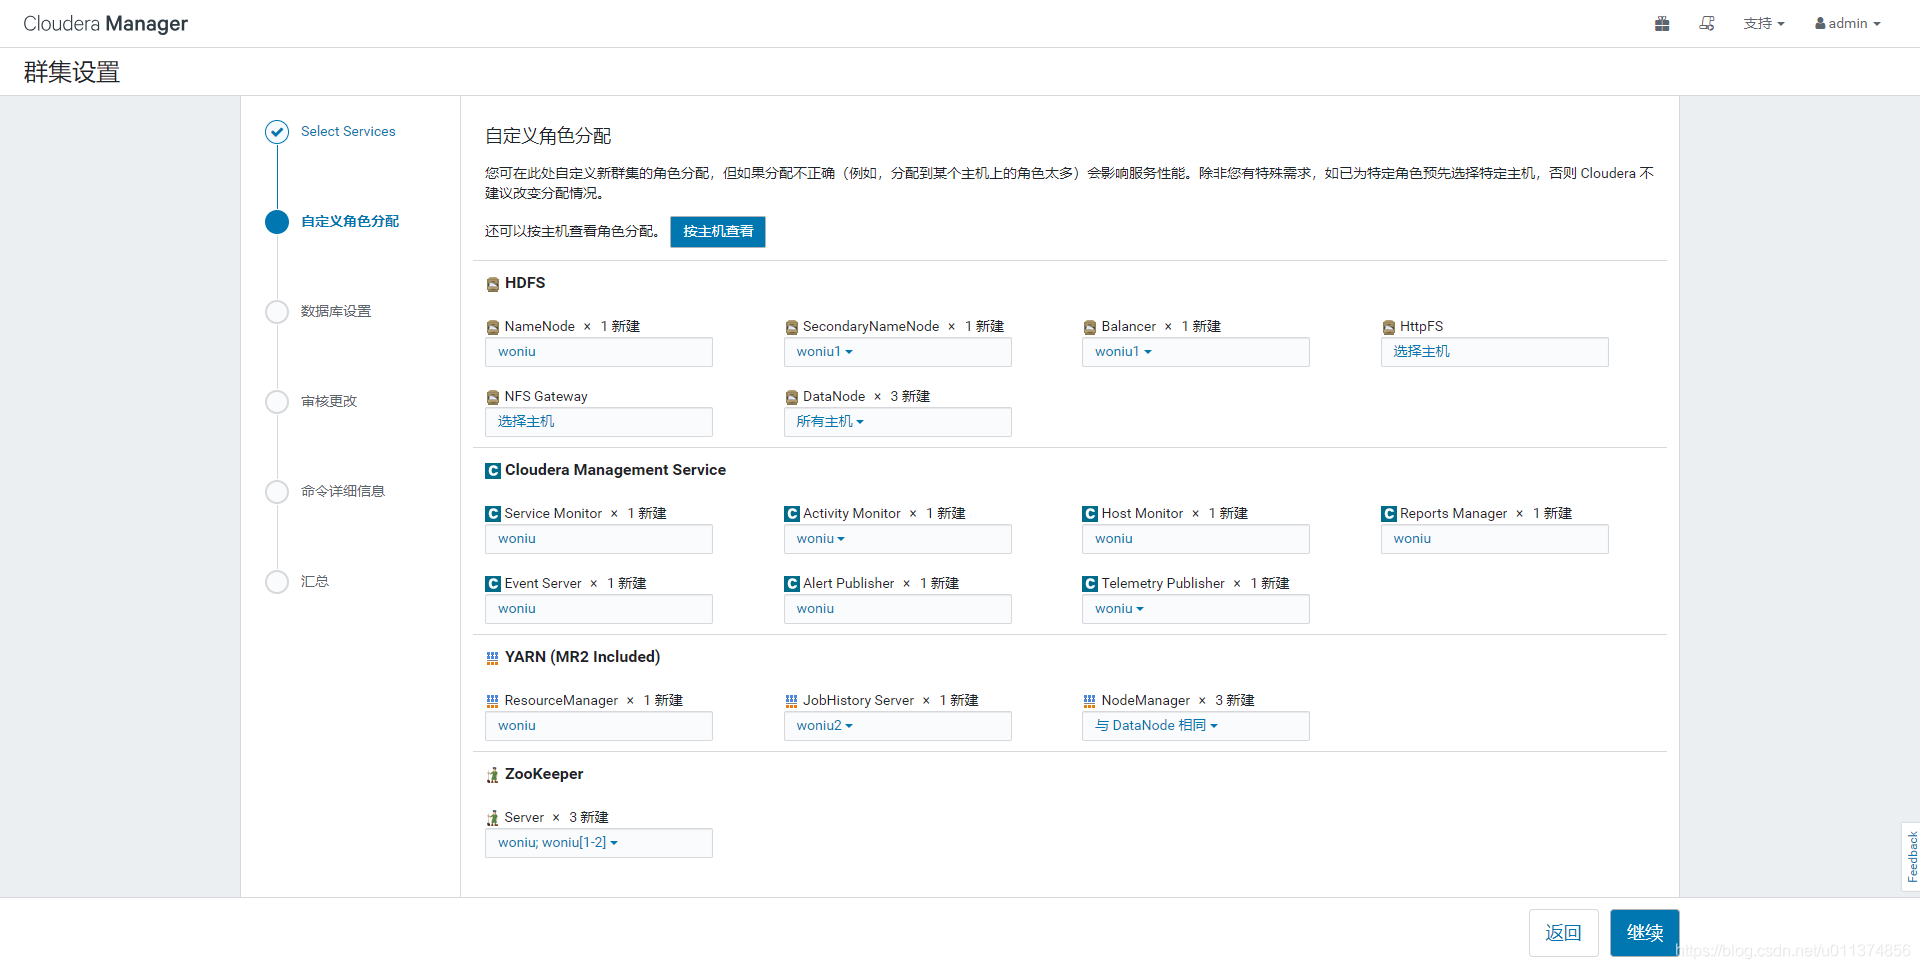Click the DataNode role icon
This screenshot has height=969, width=1920.
792,397
